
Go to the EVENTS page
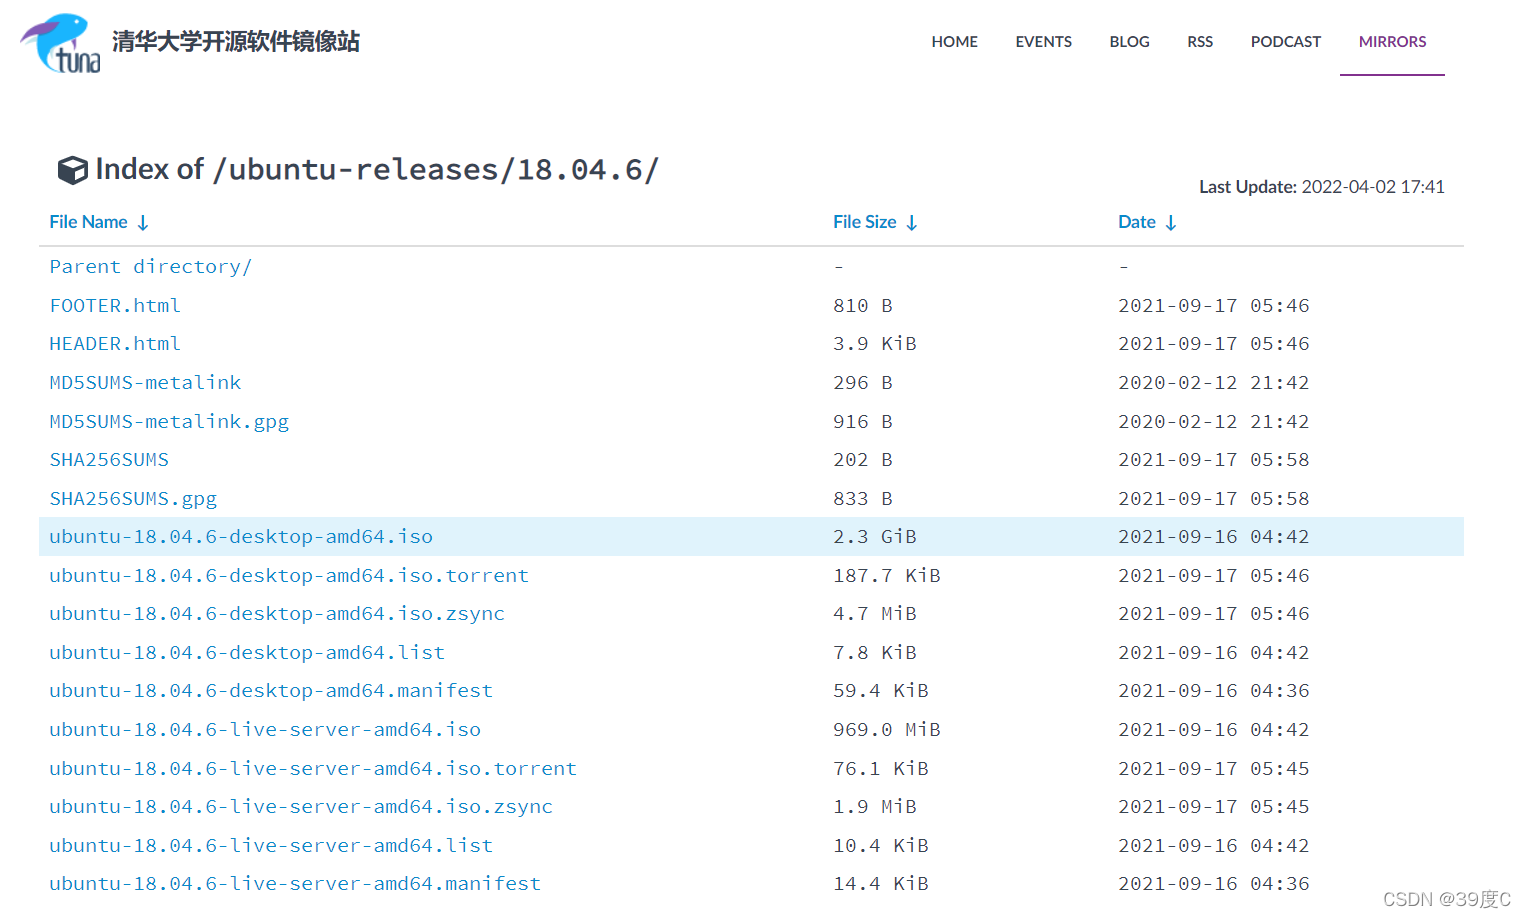click(1043, 42)
